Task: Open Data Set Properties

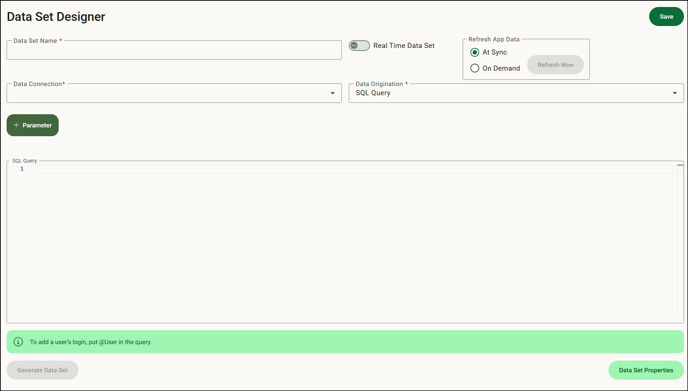Action: tap(646, 370)
